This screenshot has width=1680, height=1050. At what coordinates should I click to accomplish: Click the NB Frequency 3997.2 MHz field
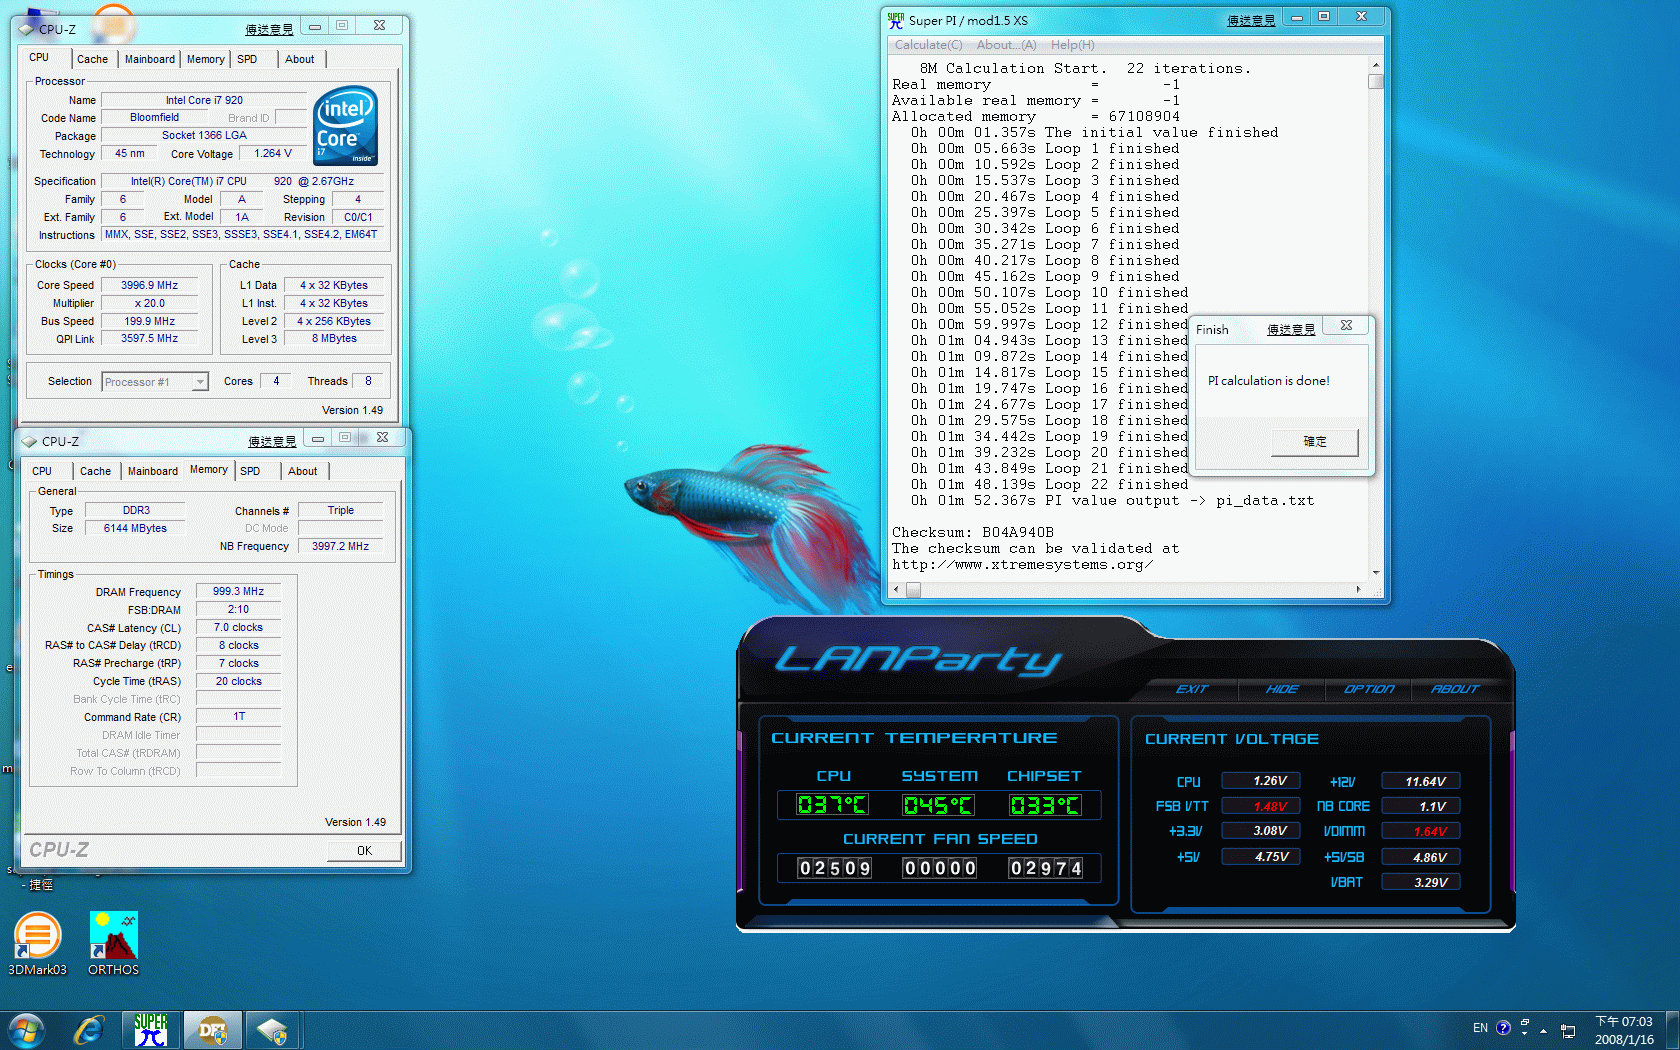[340, 546]
